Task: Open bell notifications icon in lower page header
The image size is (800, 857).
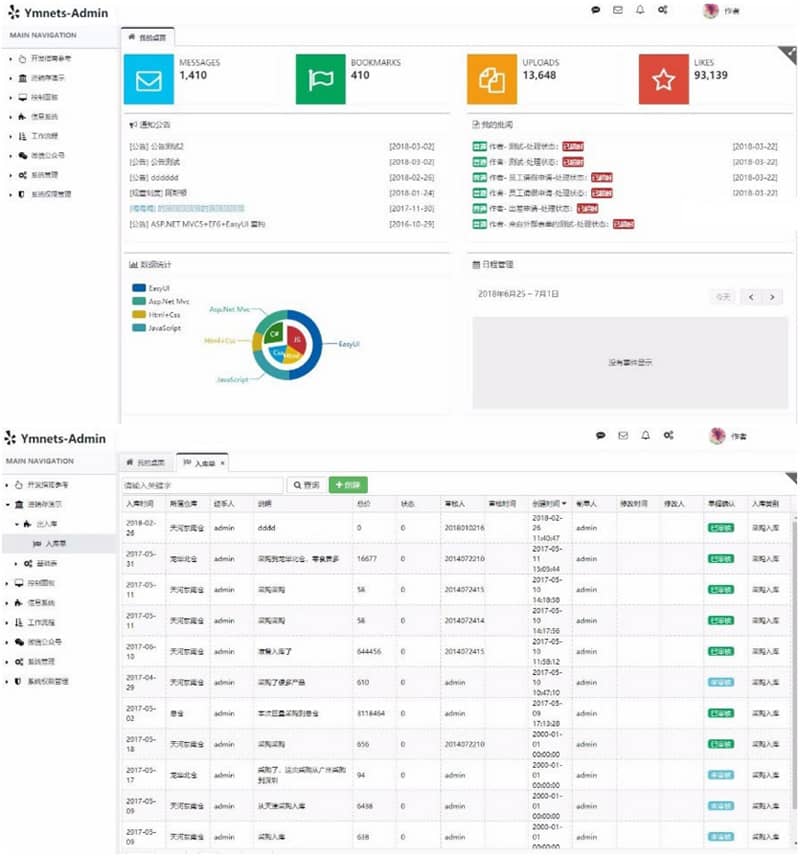Action: (645, 436)
